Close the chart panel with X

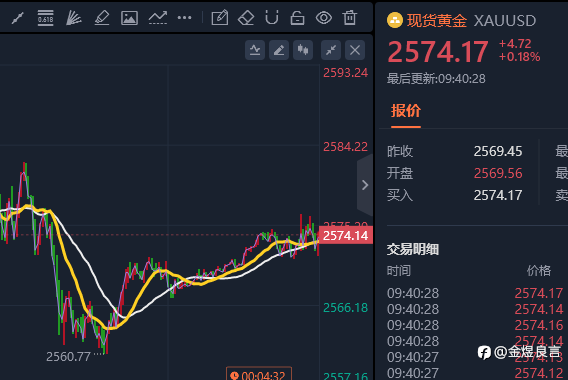pos(355,50)
